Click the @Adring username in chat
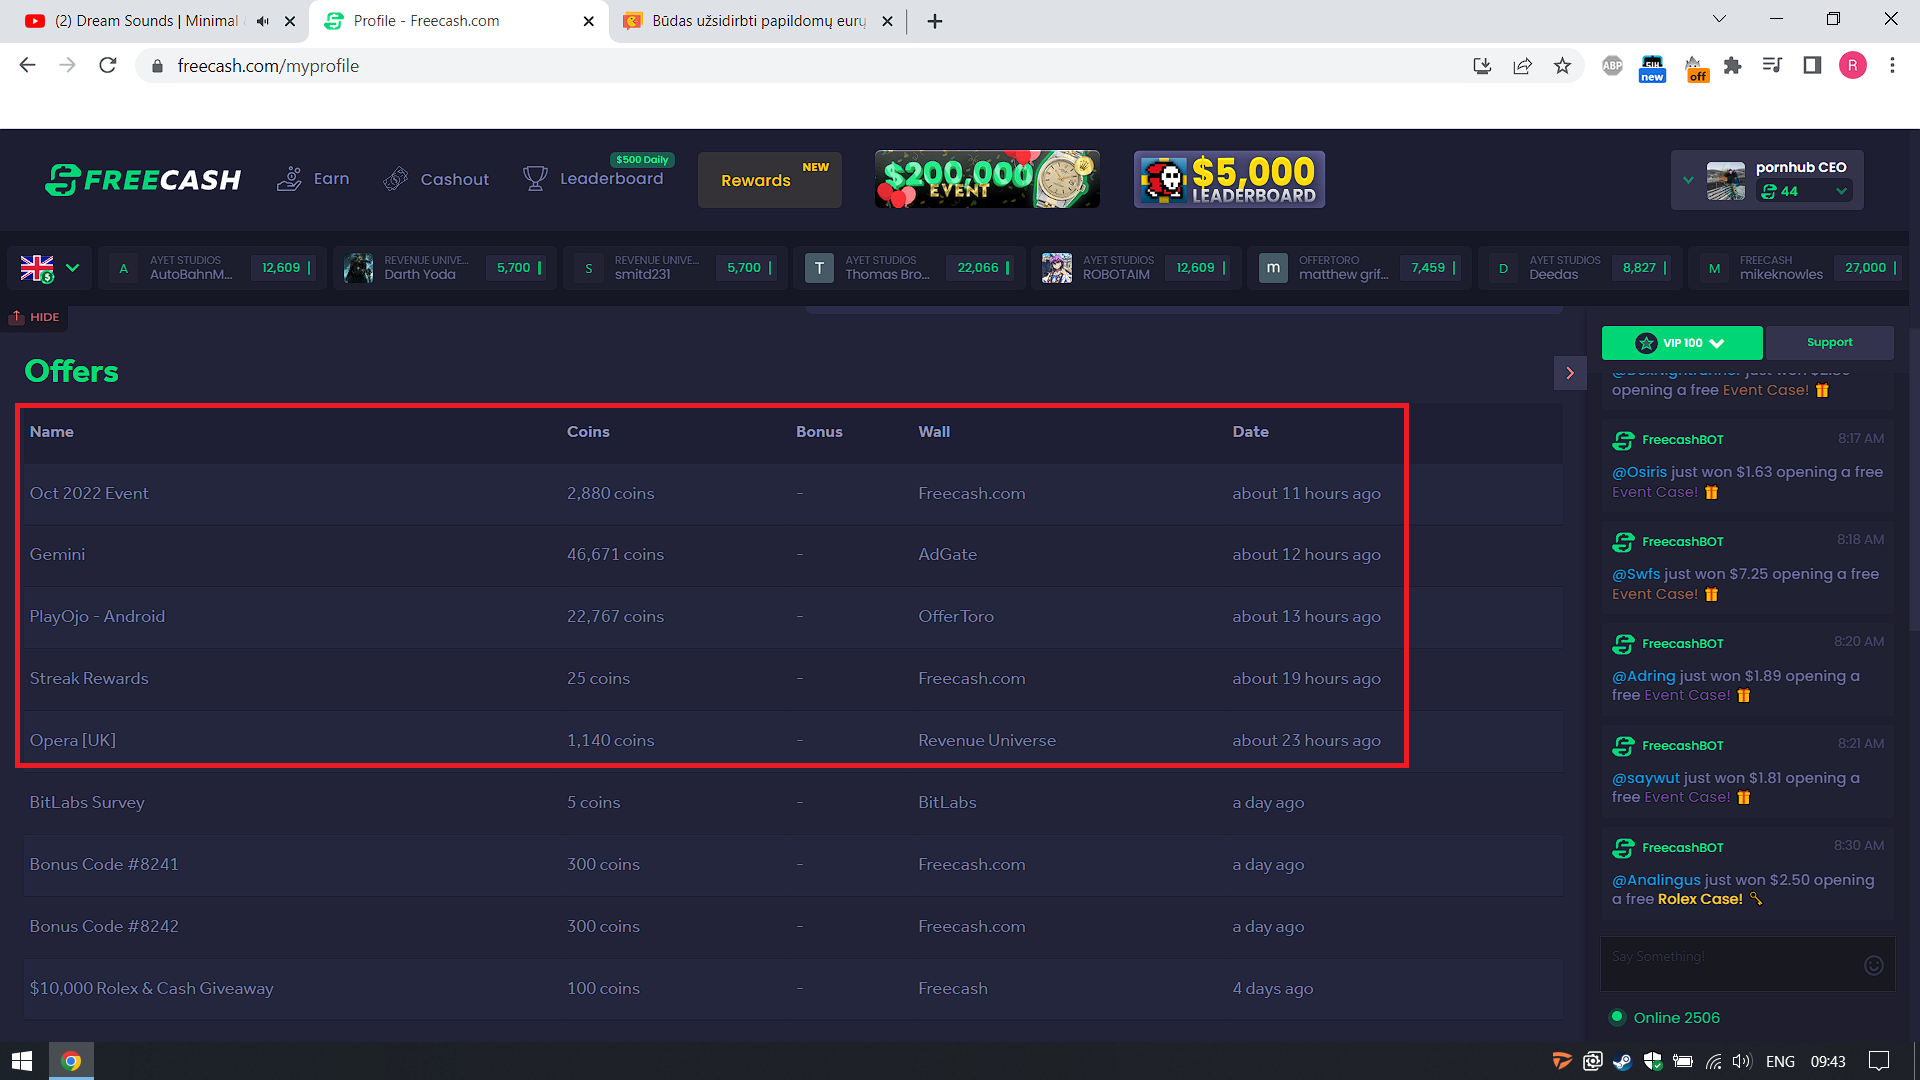This screenshot has height=1080, width=1920. point(1643,676)
